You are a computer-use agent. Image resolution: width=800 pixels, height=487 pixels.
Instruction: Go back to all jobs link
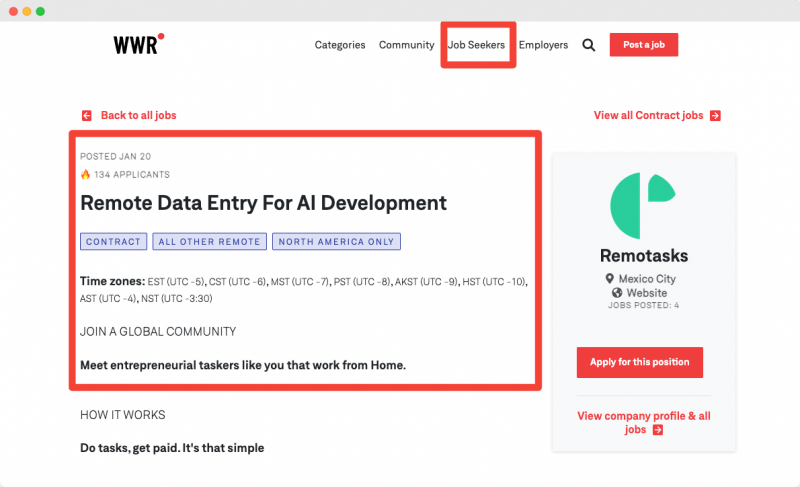[138, 115]
